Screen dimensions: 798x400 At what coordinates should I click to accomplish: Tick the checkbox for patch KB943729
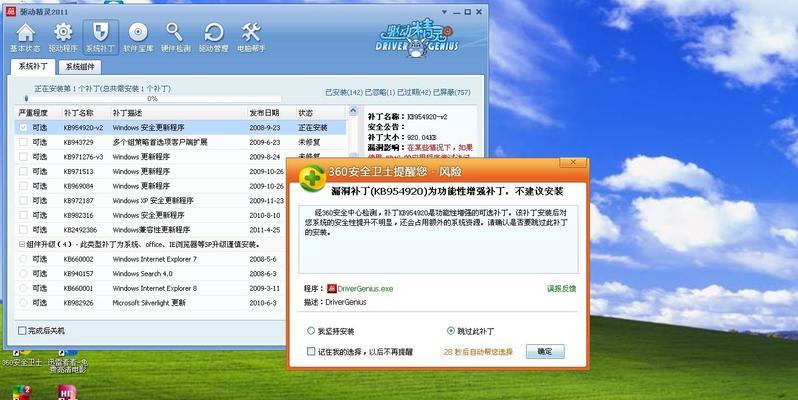pos(23,142)
